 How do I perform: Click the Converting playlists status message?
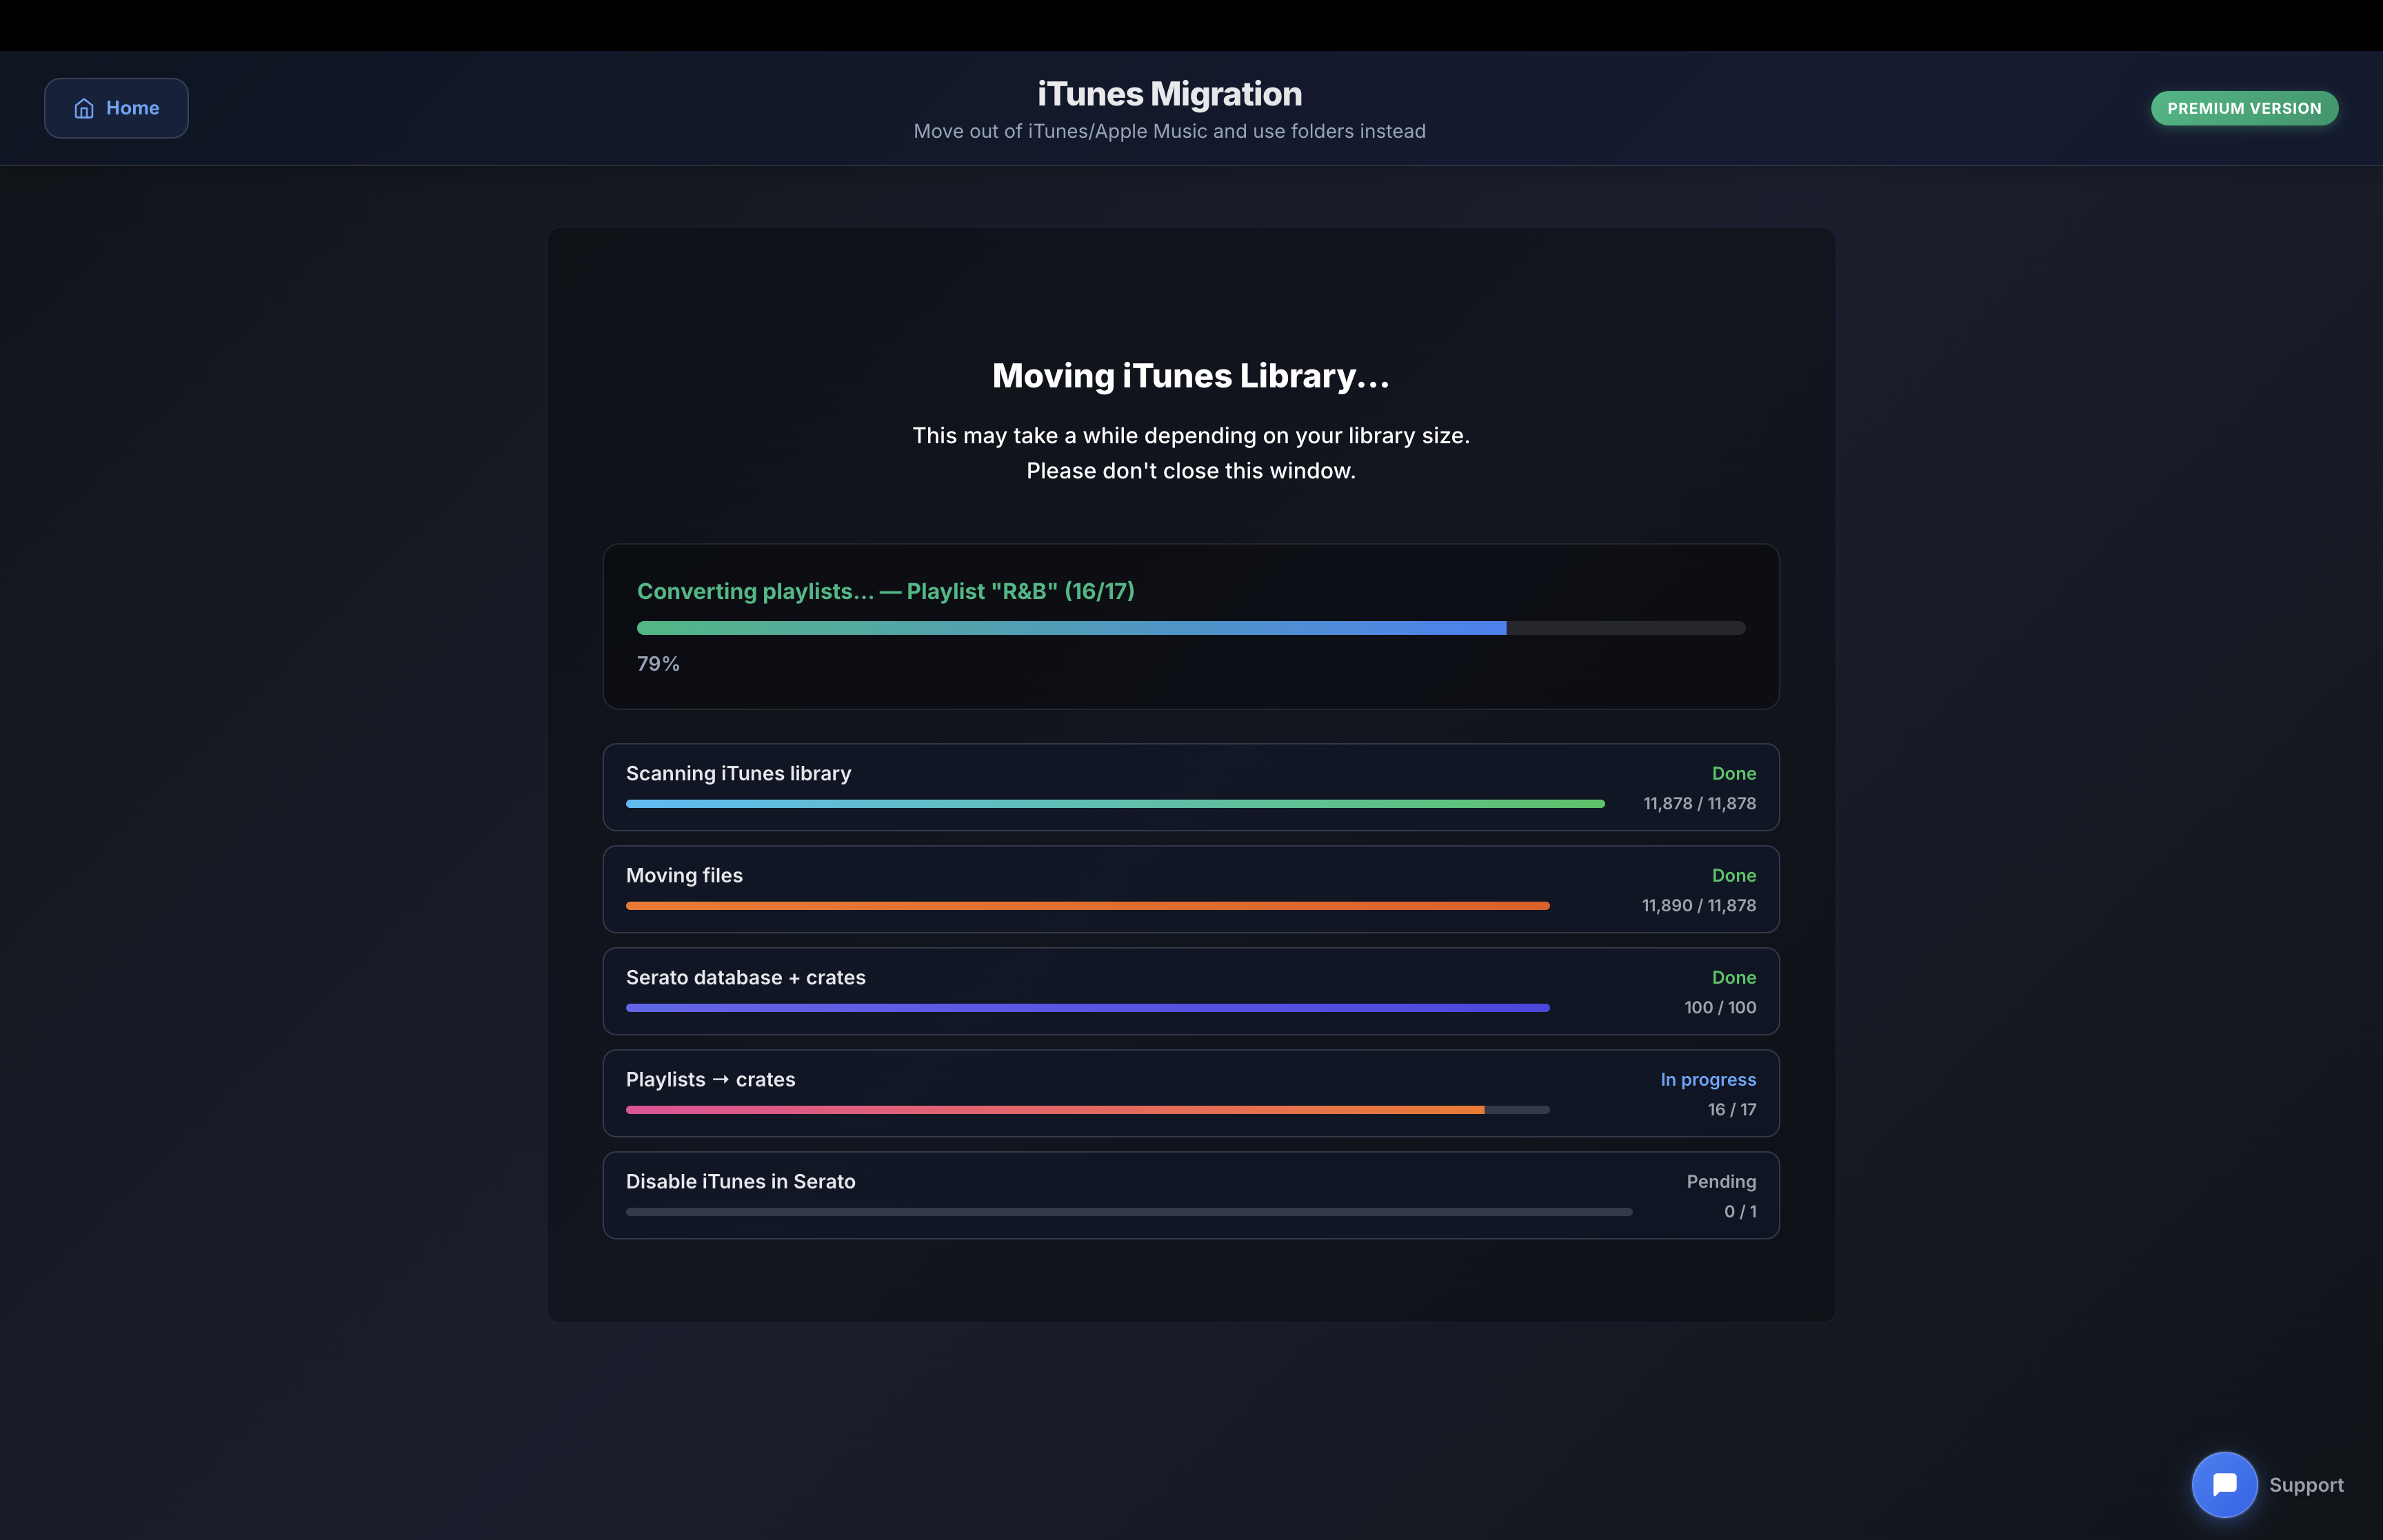tap(885, 591)
